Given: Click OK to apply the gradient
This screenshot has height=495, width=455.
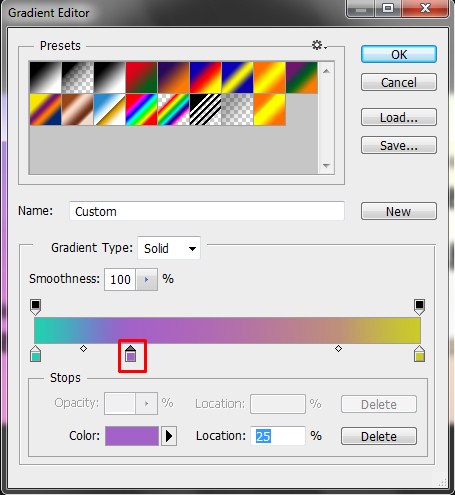Looking at the screenshot, I should tap(399, 54).
